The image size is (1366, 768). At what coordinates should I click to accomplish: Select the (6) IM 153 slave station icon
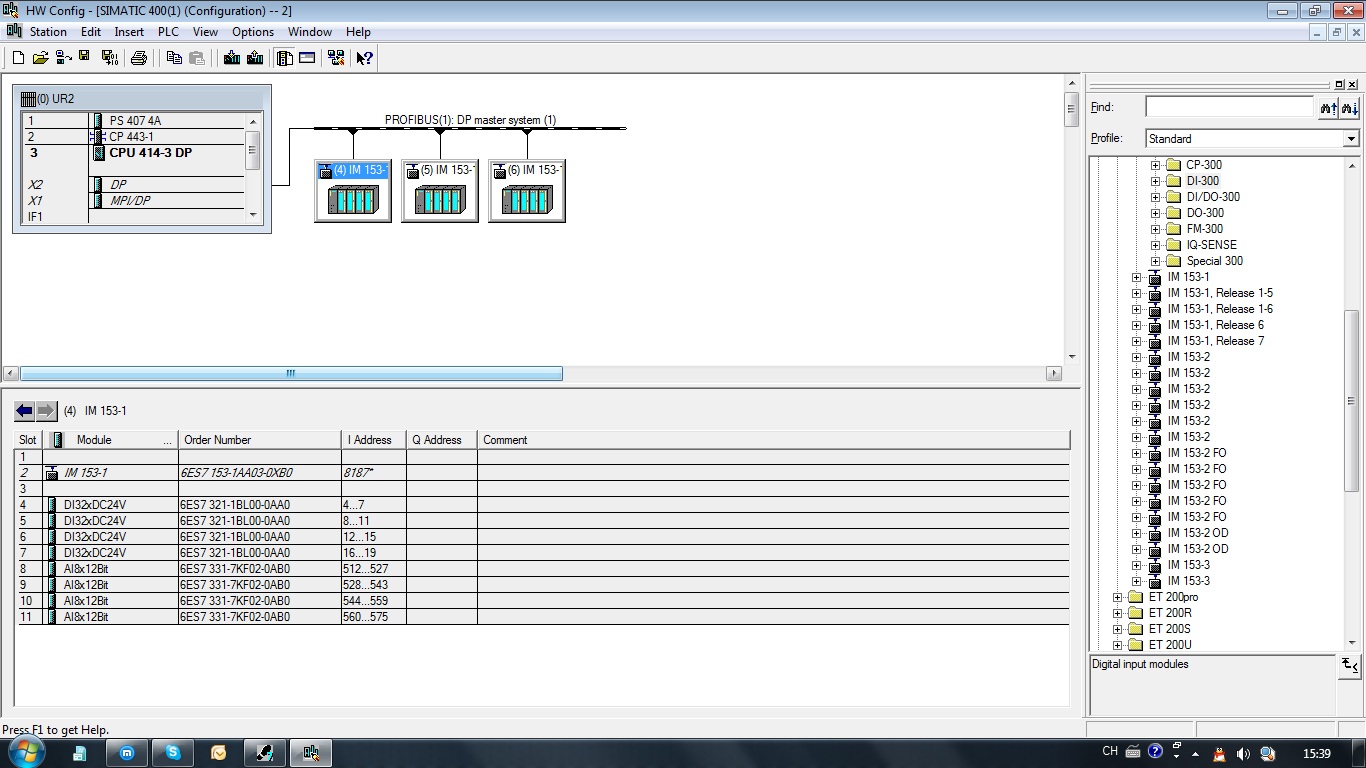(x=527, y=190)
